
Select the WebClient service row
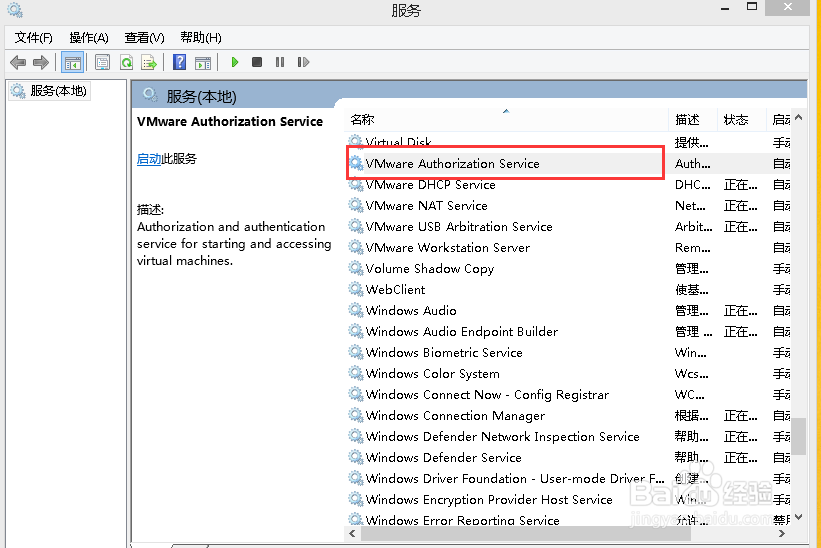tap(568, 289)
